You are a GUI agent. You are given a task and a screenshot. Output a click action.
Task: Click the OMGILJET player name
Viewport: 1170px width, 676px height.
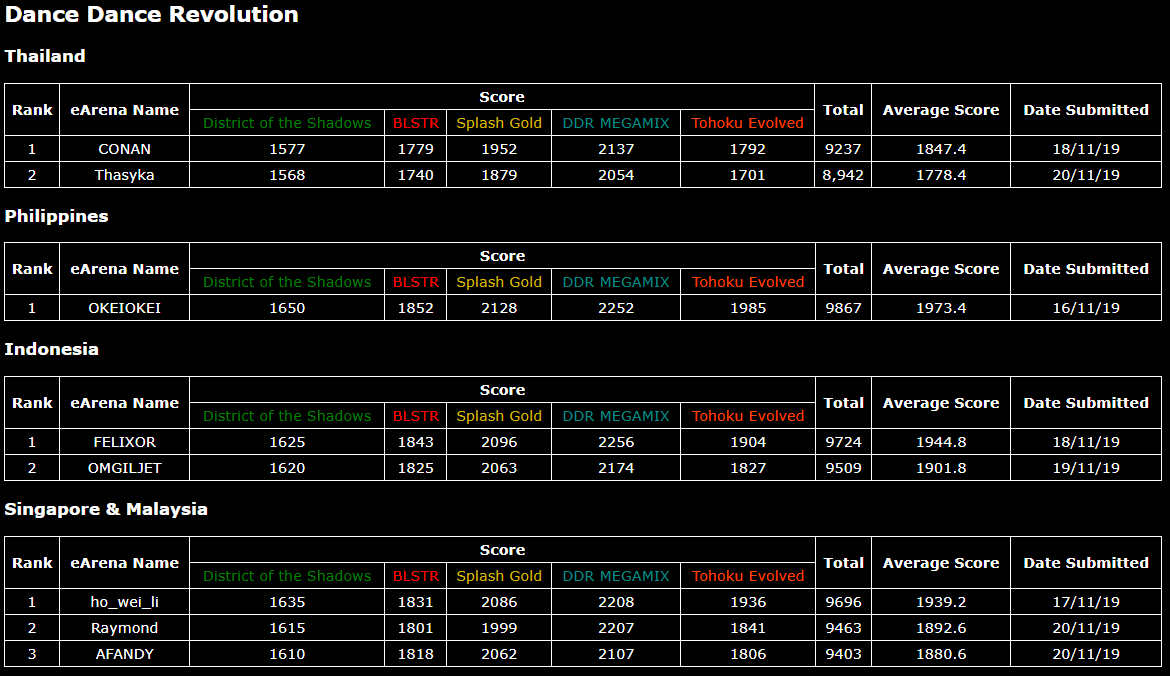point(124,468)
